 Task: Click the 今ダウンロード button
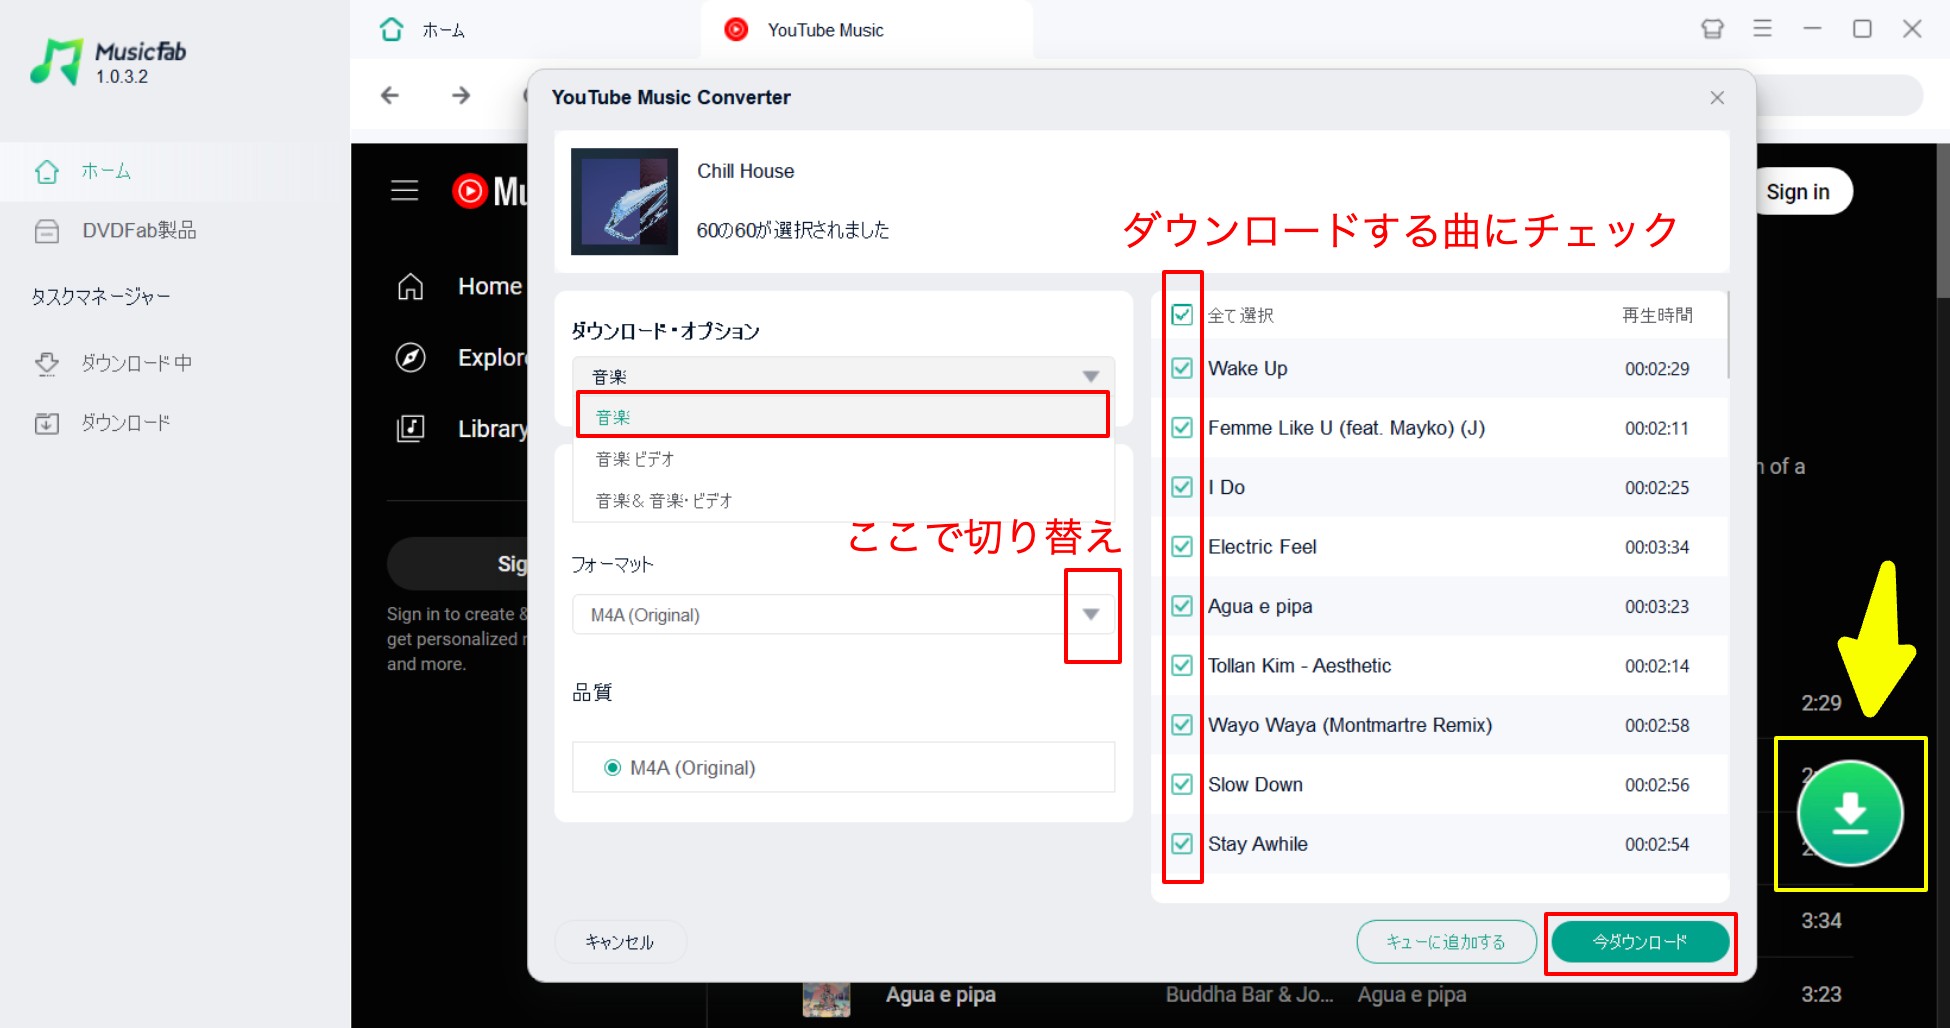click(1640, 942)
